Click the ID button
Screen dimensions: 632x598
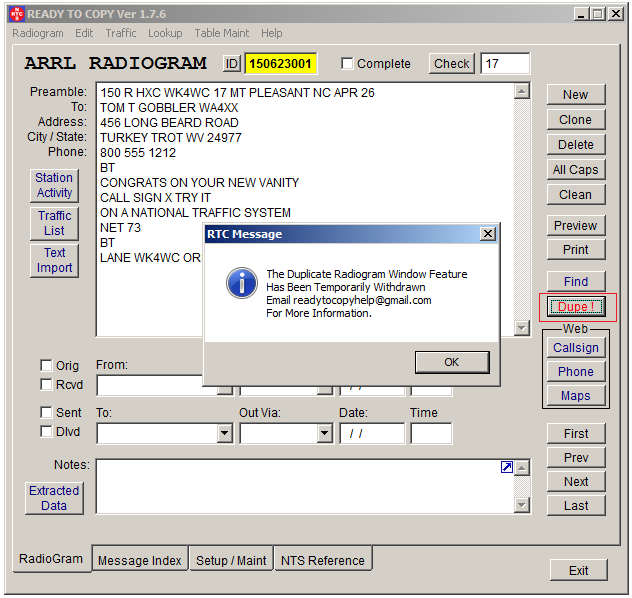pyautogui.click(x=231, y=64)
